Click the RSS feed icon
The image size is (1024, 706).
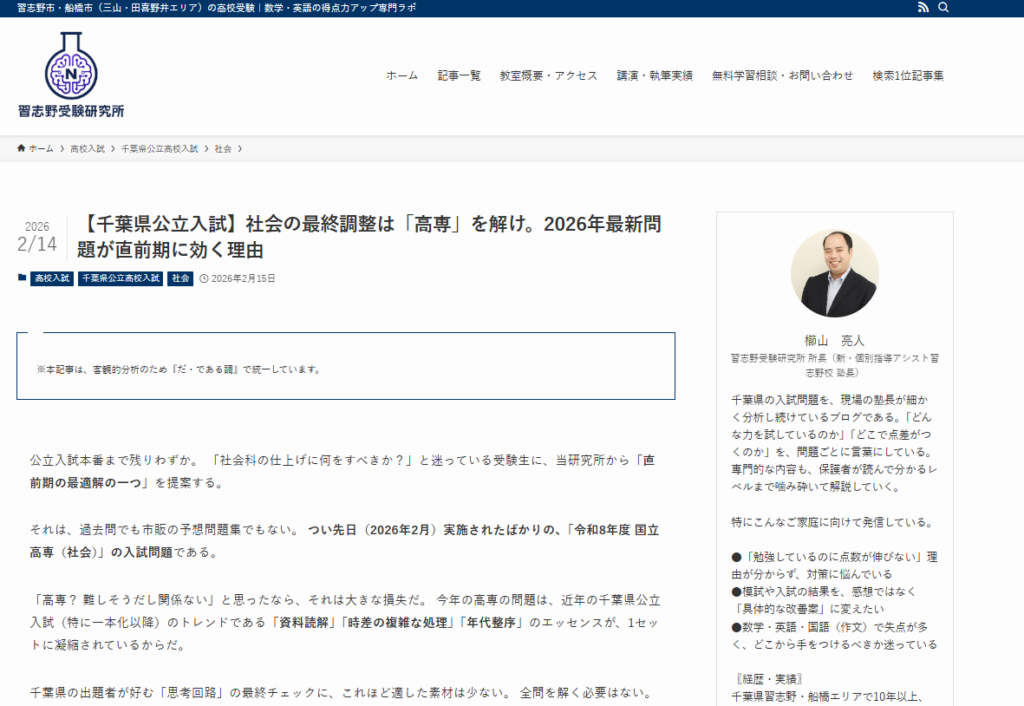pyautogui.click(x=922, y=8)
